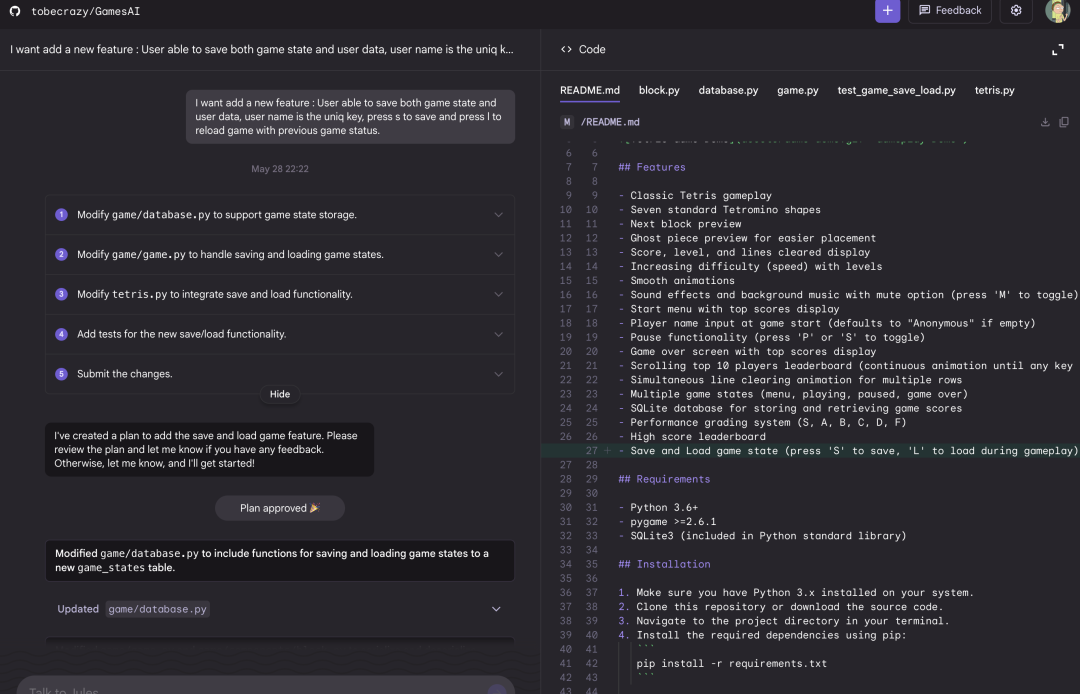Screen dimensions: 1080x694
Task: Click the /README.md file path
Action: pos(610,122)
